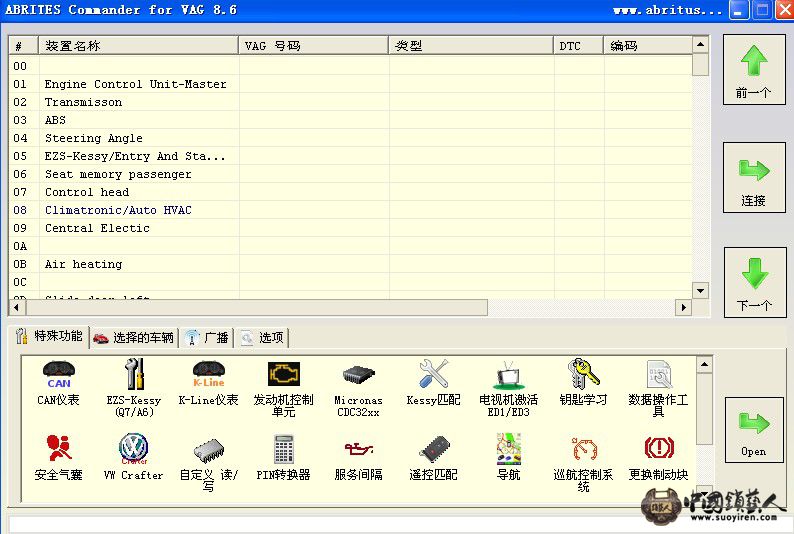Click horizontal scrollbar left arrow
This screenshot has width=794, height=534.
coord(17,307)
